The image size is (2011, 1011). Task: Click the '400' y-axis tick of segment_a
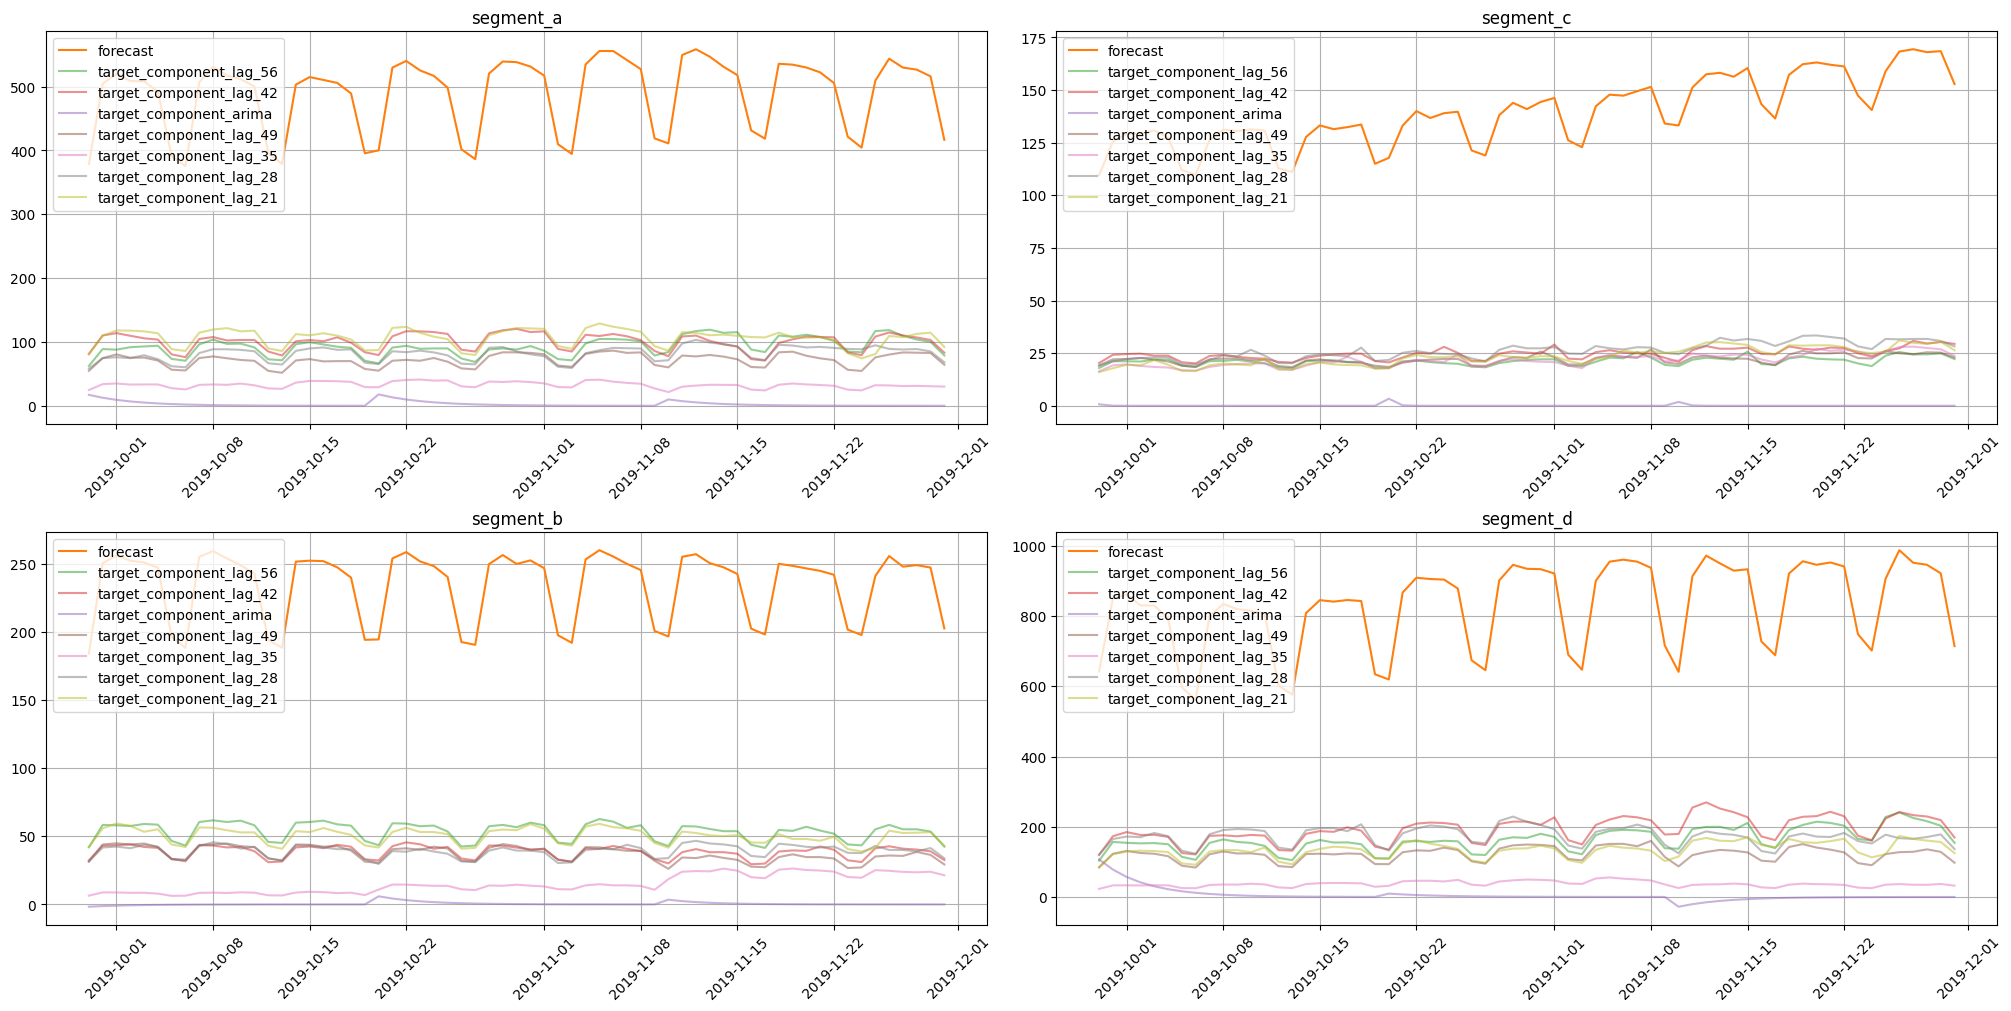pyautogui.click(x=23, y=151)
